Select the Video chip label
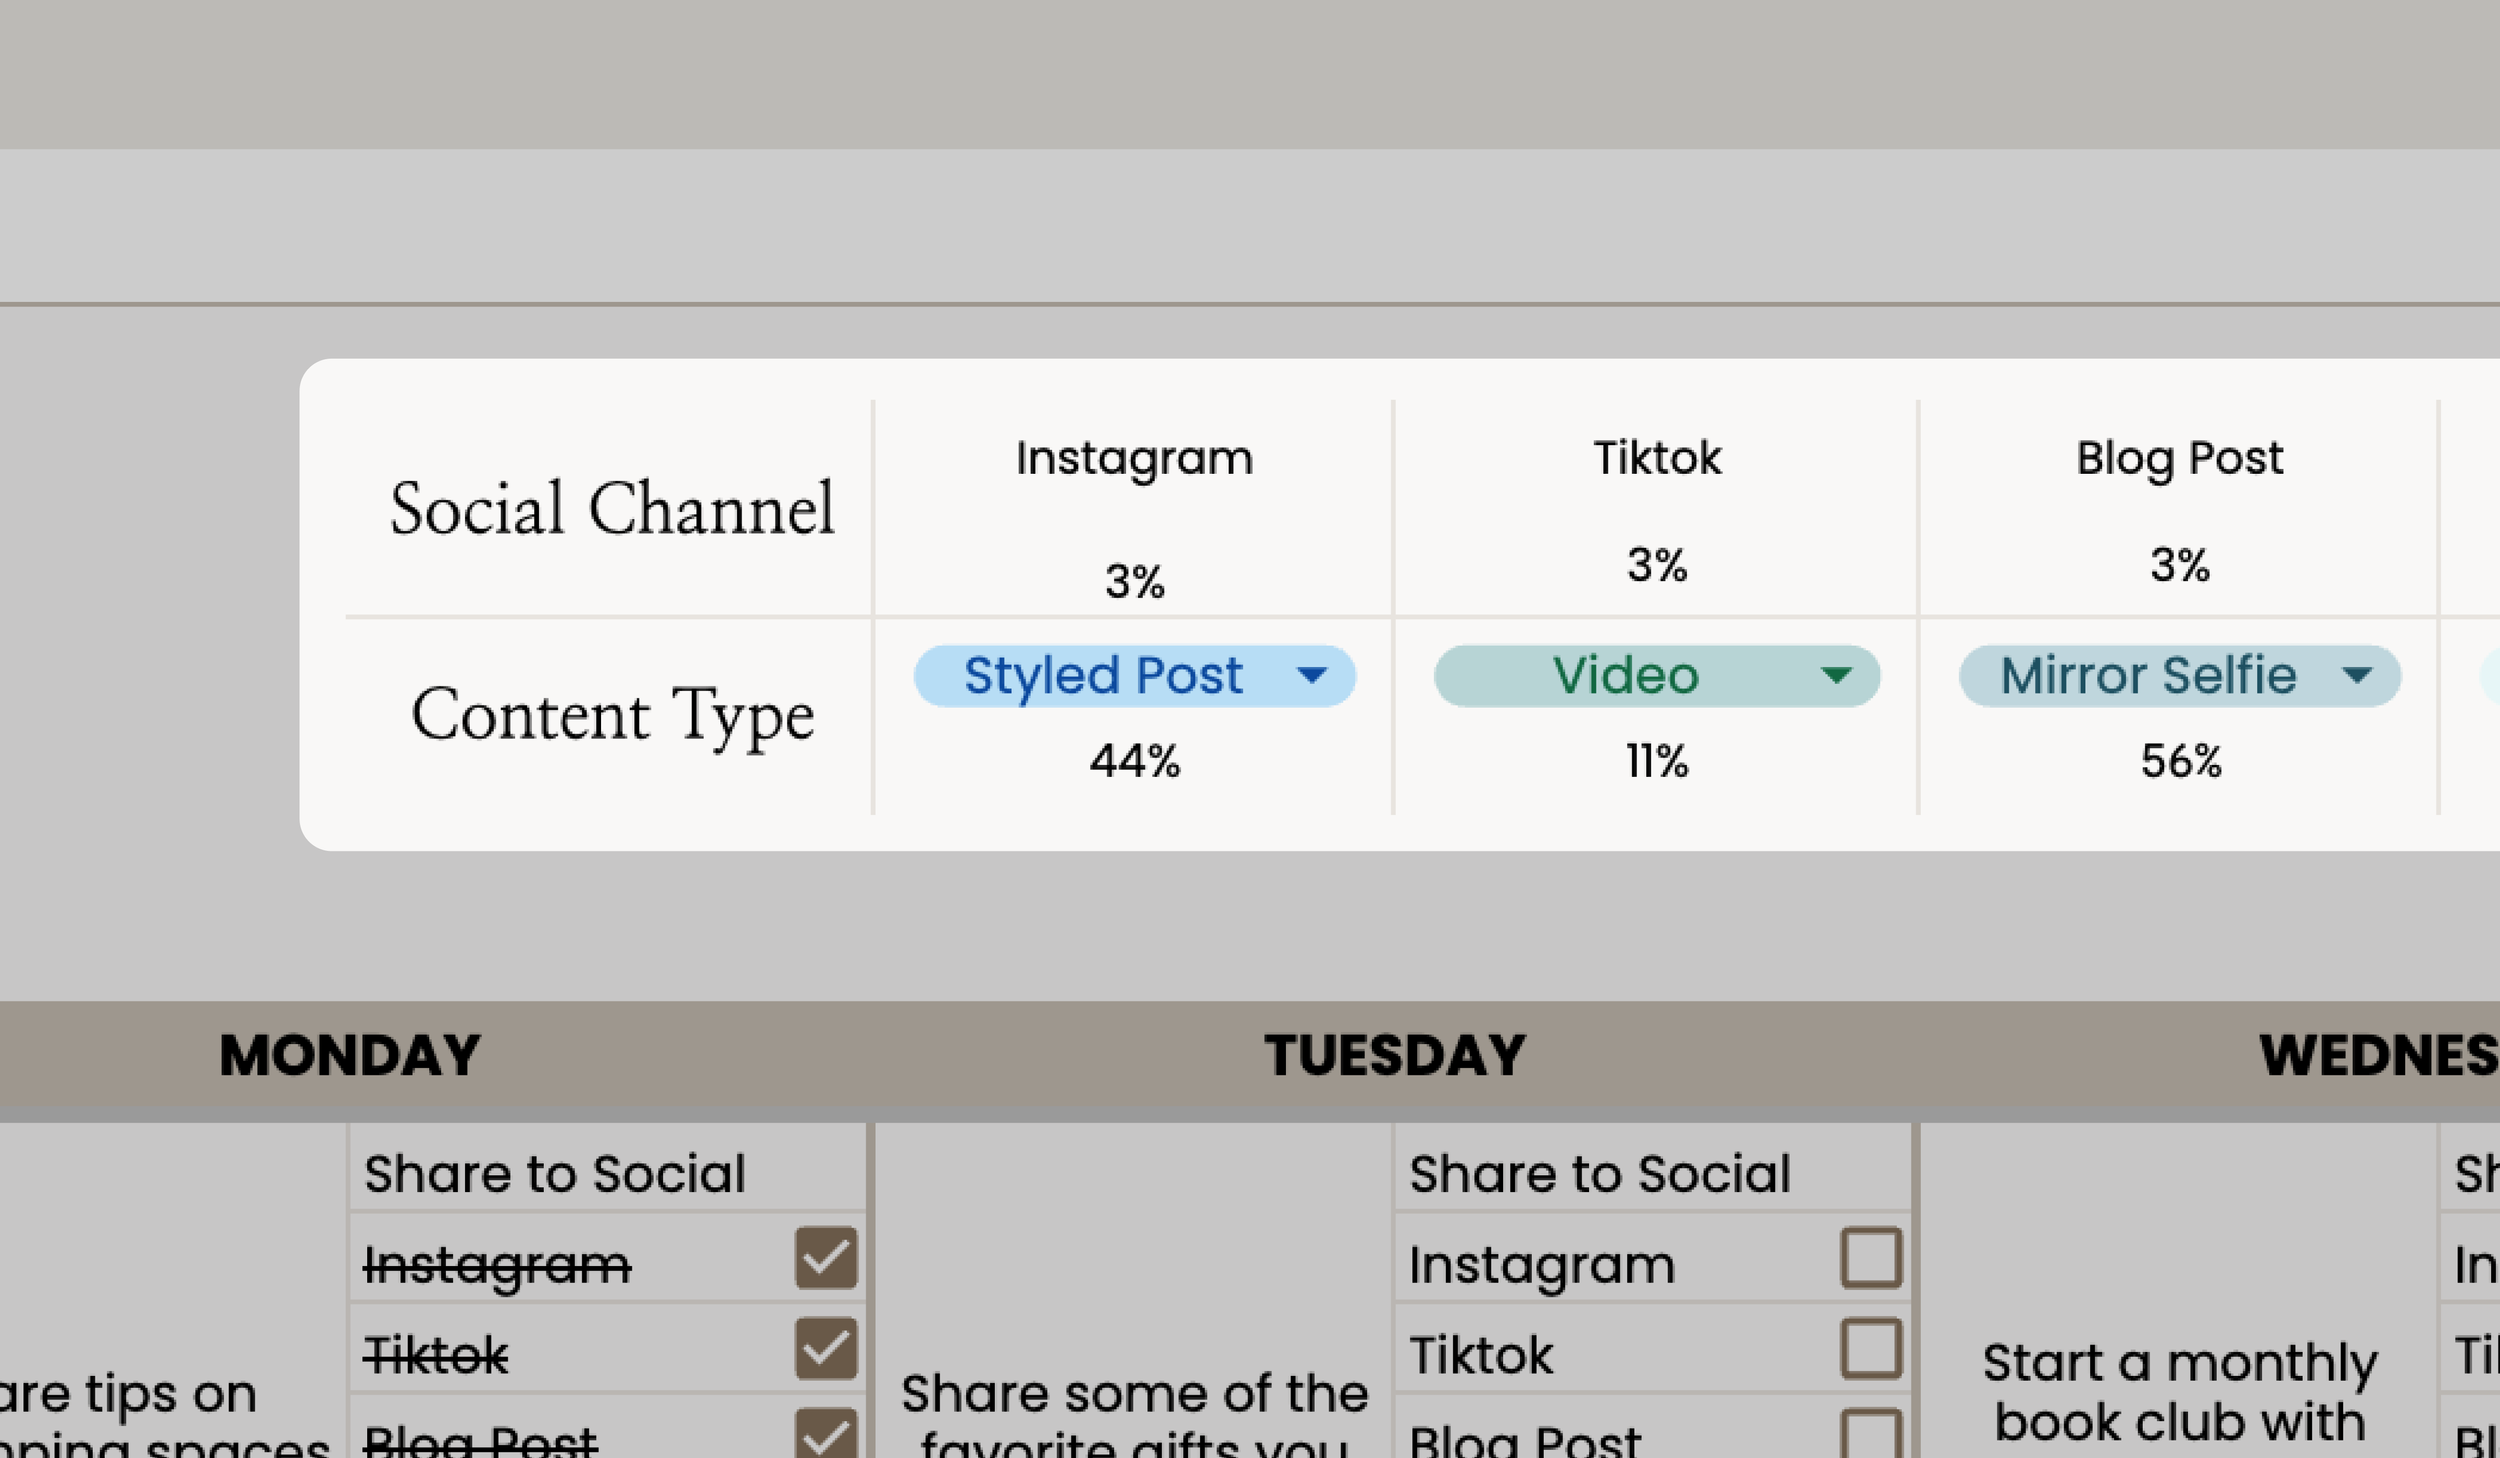Image resolution: width=2500 pixels, height=1458 pixels. click(1625, 676)
